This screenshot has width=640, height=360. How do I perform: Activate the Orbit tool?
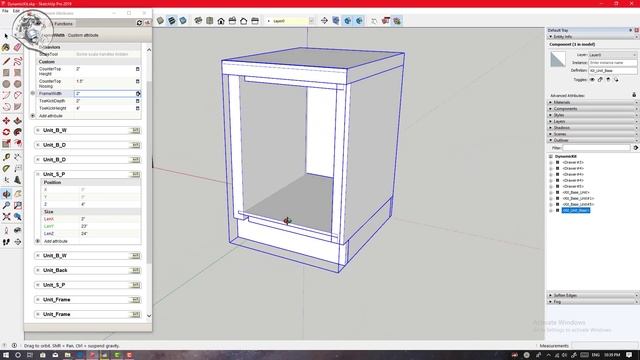(x=6, y=194)
